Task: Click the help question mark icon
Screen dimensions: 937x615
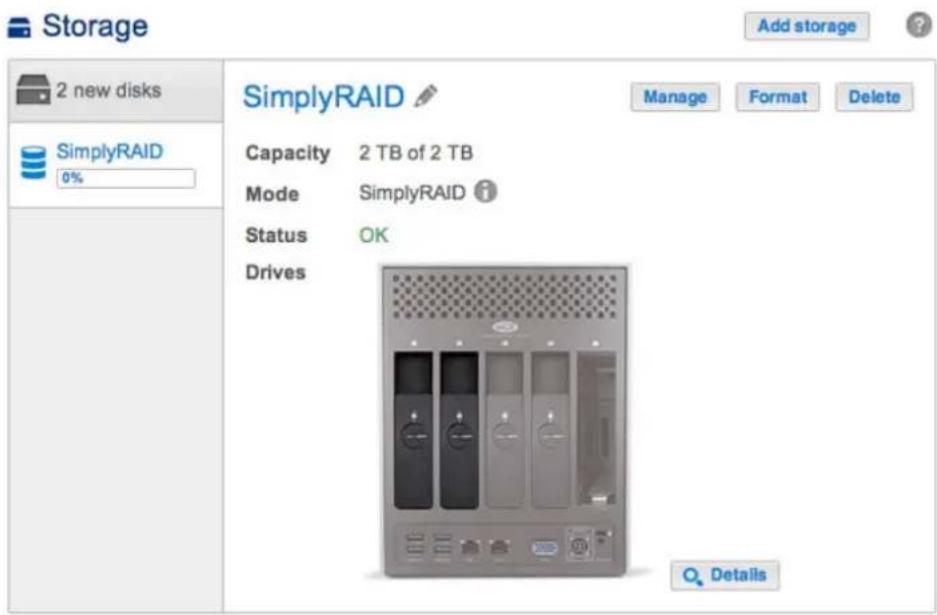Action: 918,25
